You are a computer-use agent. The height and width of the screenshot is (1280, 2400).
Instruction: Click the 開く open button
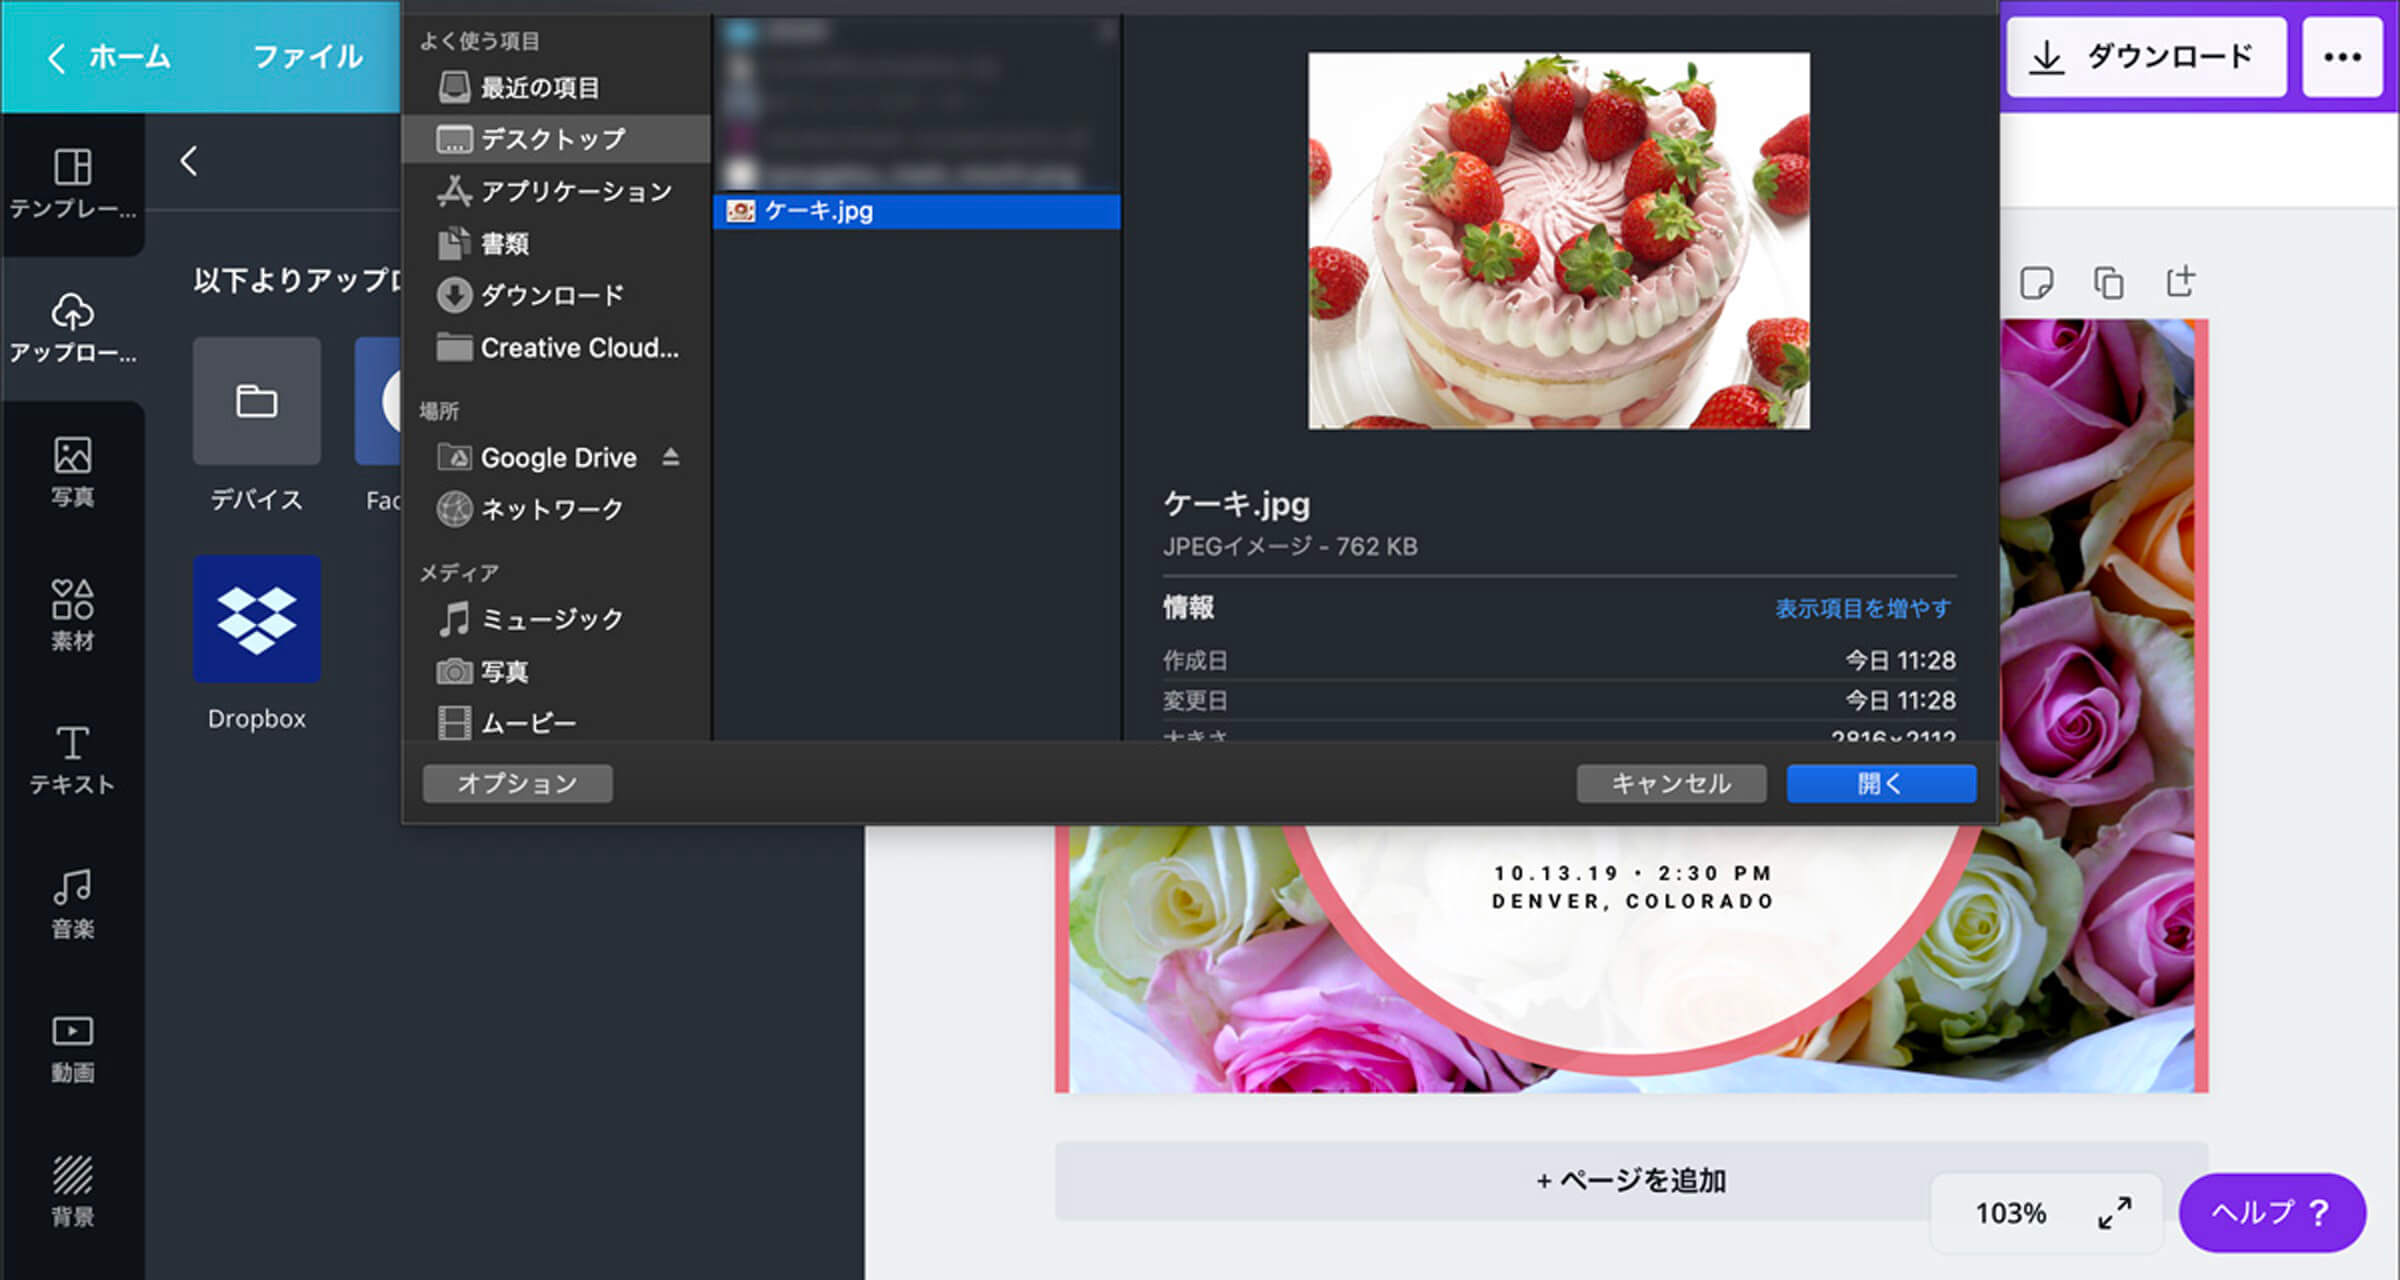click(1880, 783)
